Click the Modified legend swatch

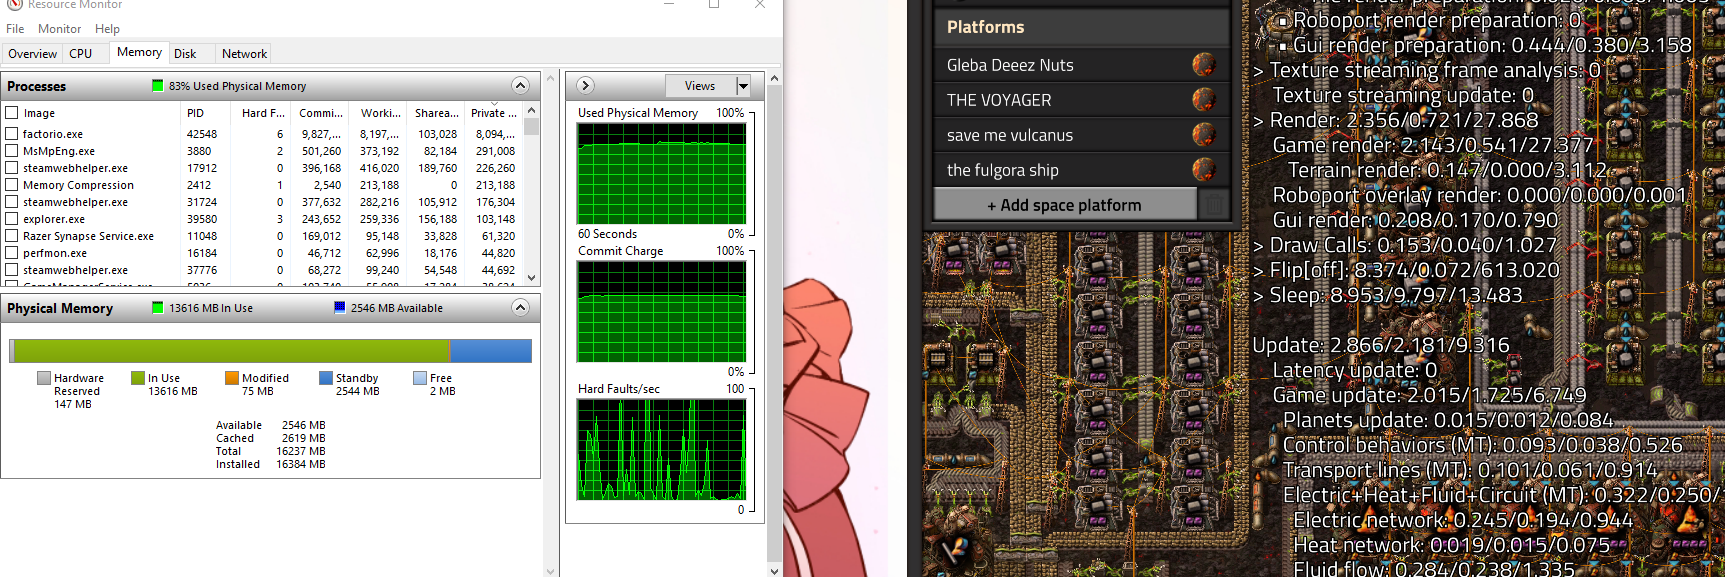(232, 378)
